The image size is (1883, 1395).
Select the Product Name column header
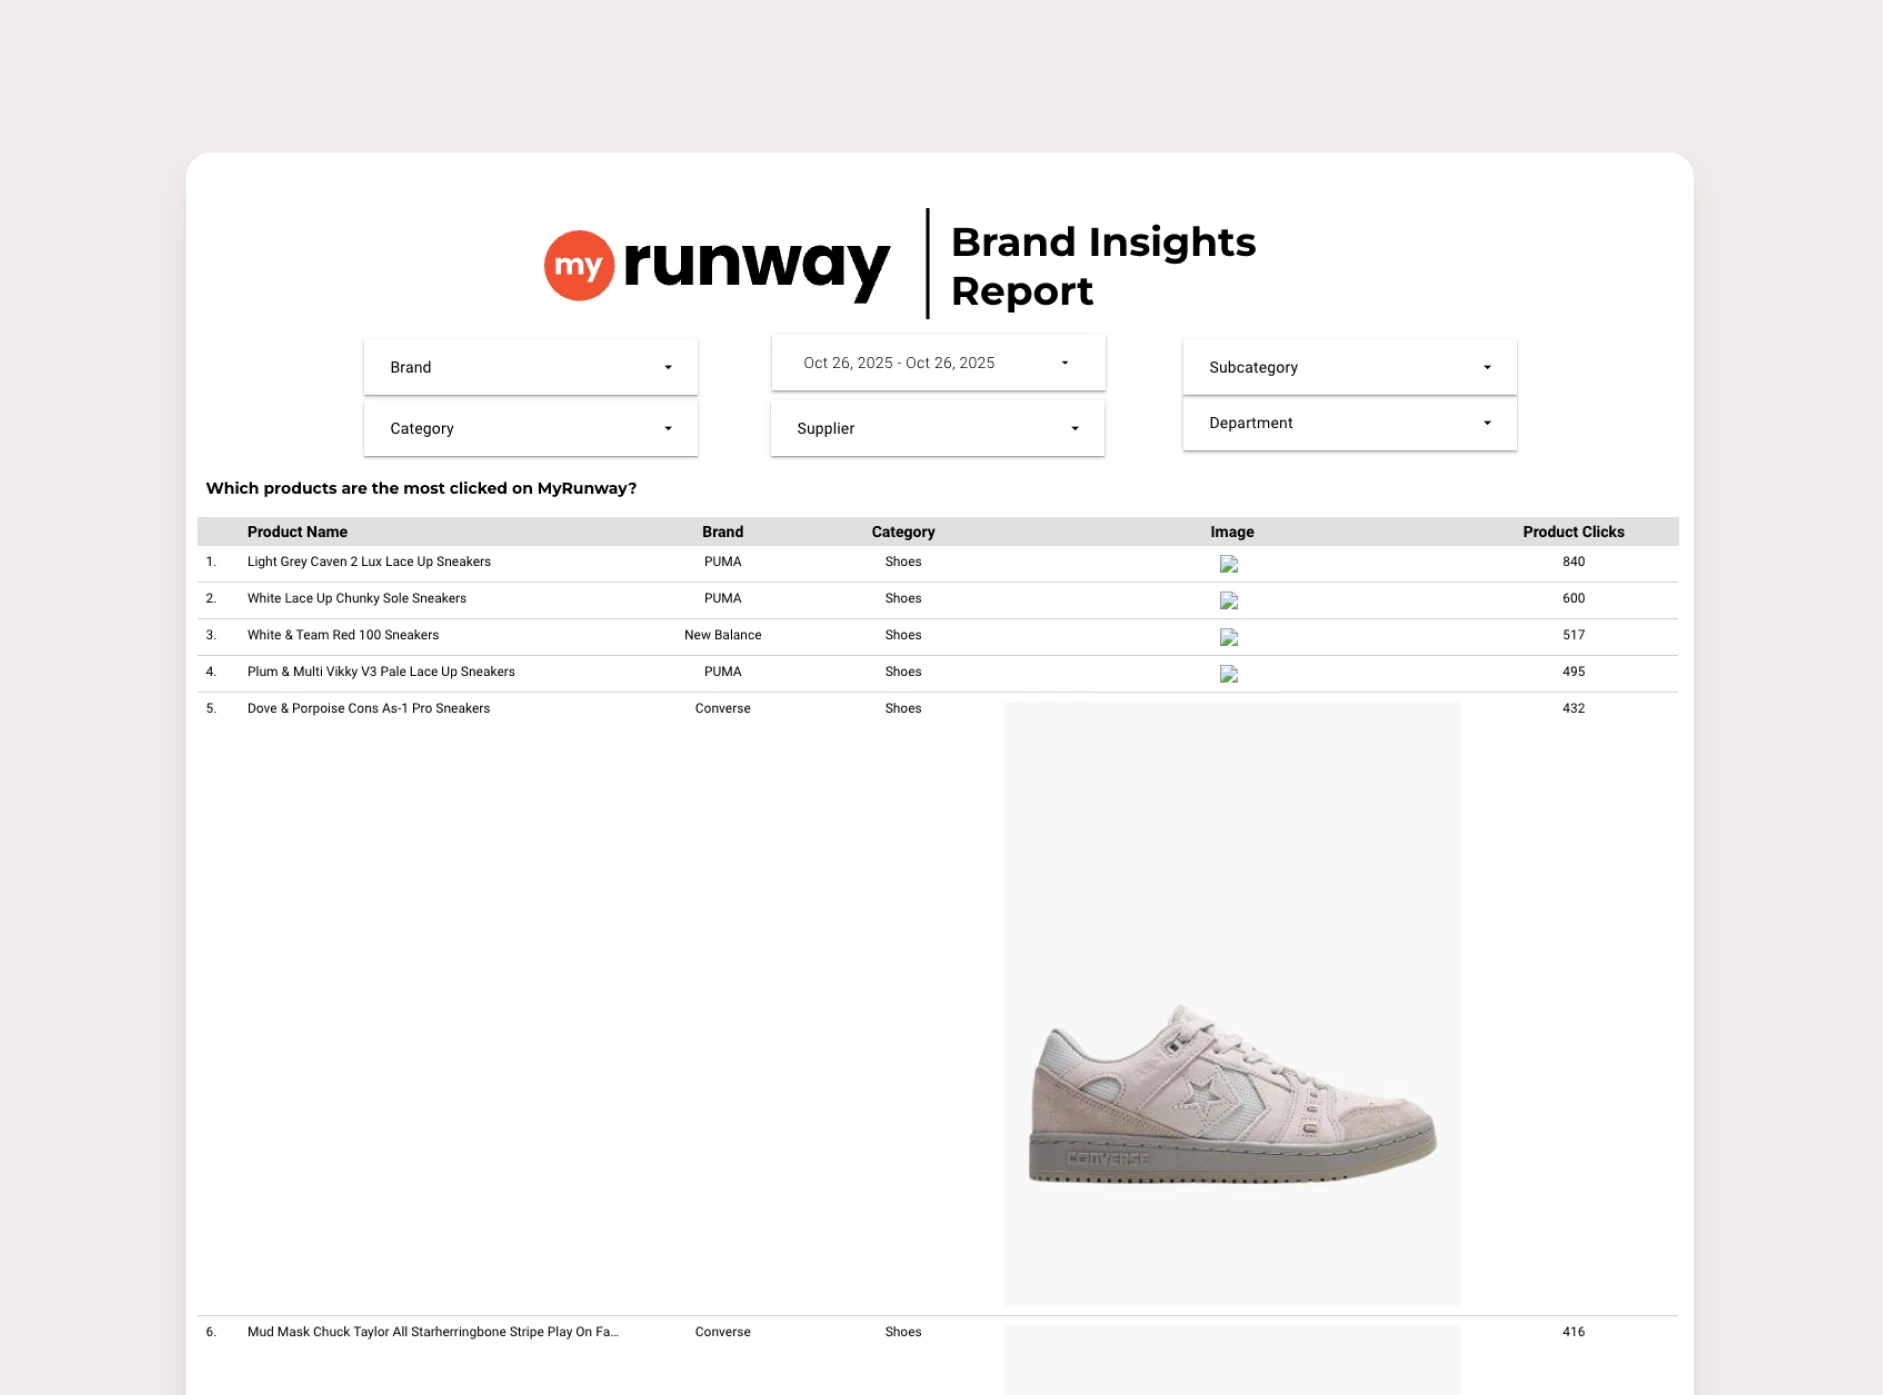click(297, 531)
